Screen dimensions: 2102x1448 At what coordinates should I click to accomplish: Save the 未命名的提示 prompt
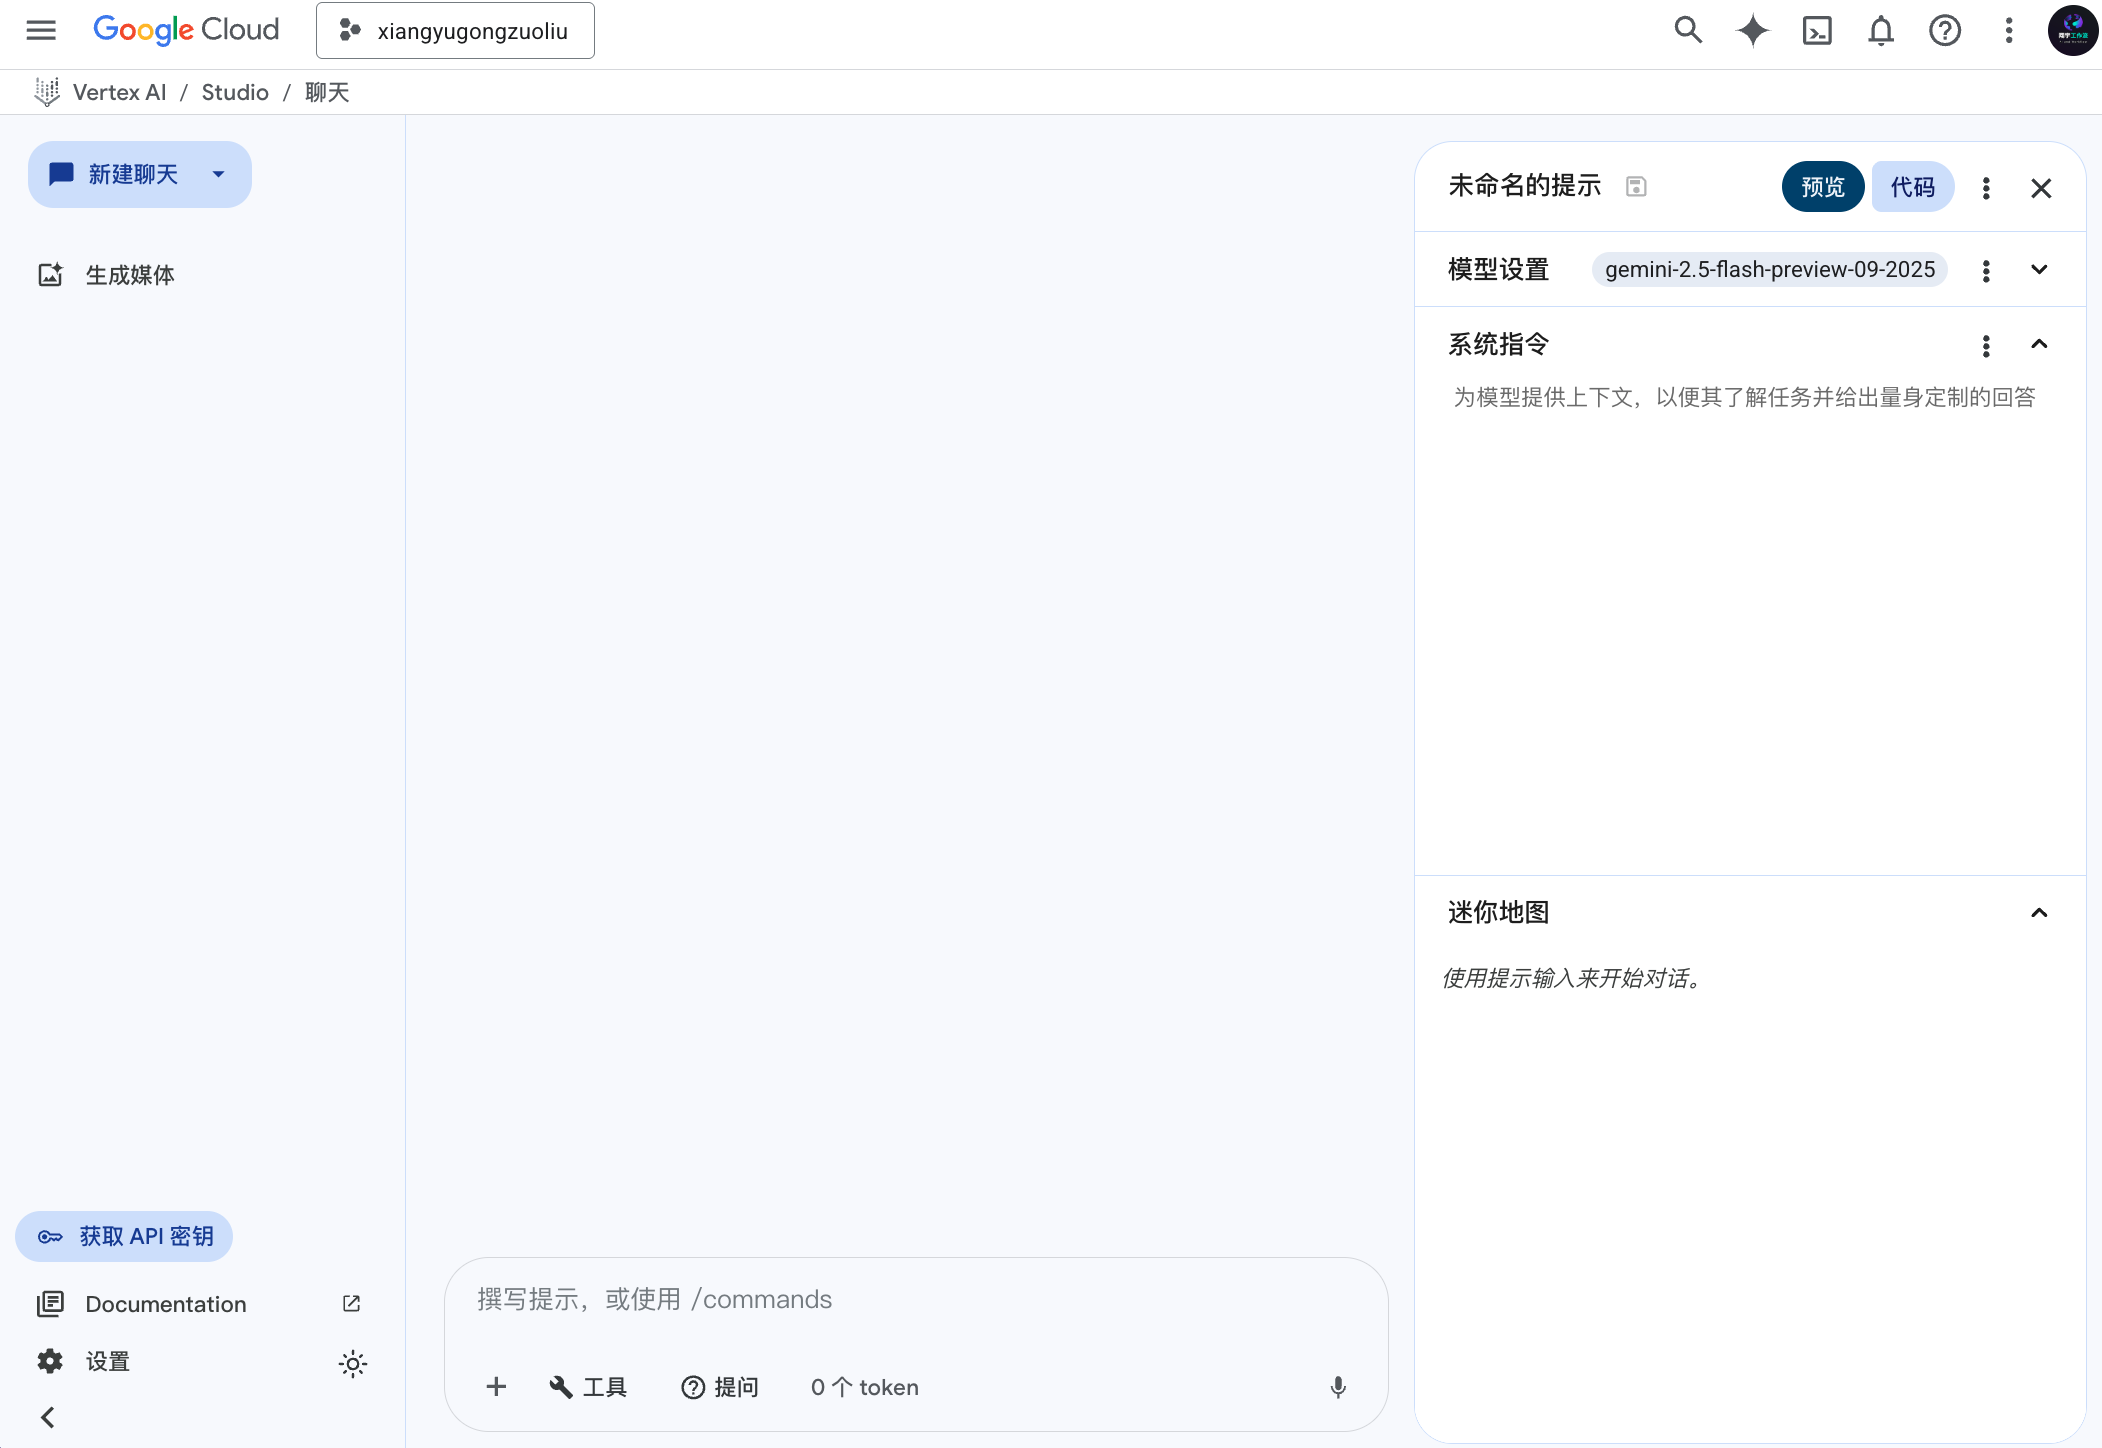(1637, 186)
